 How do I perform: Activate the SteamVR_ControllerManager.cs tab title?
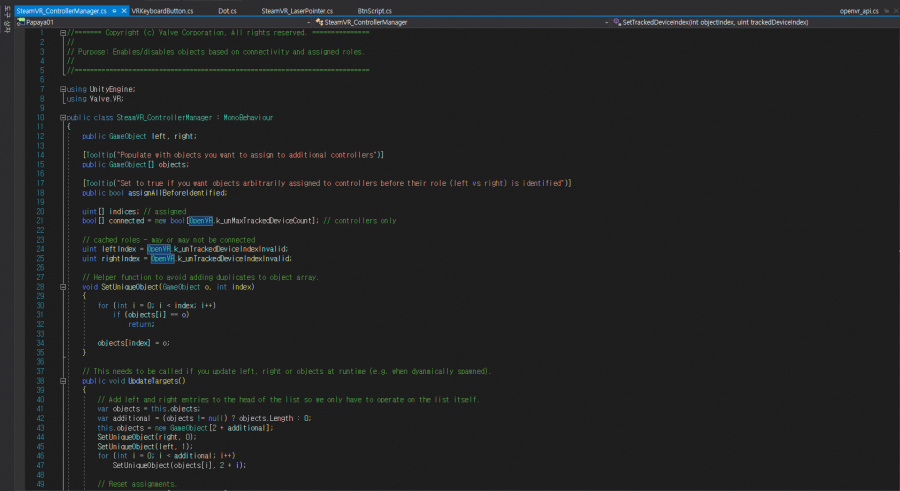(61, 11)
